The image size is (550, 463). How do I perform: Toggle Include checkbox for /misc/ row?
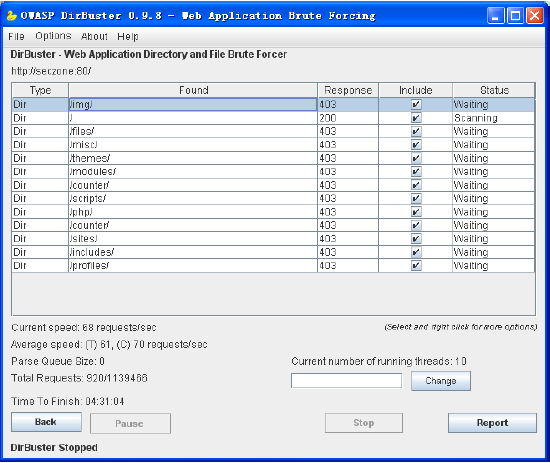click(x=416, y=145)
